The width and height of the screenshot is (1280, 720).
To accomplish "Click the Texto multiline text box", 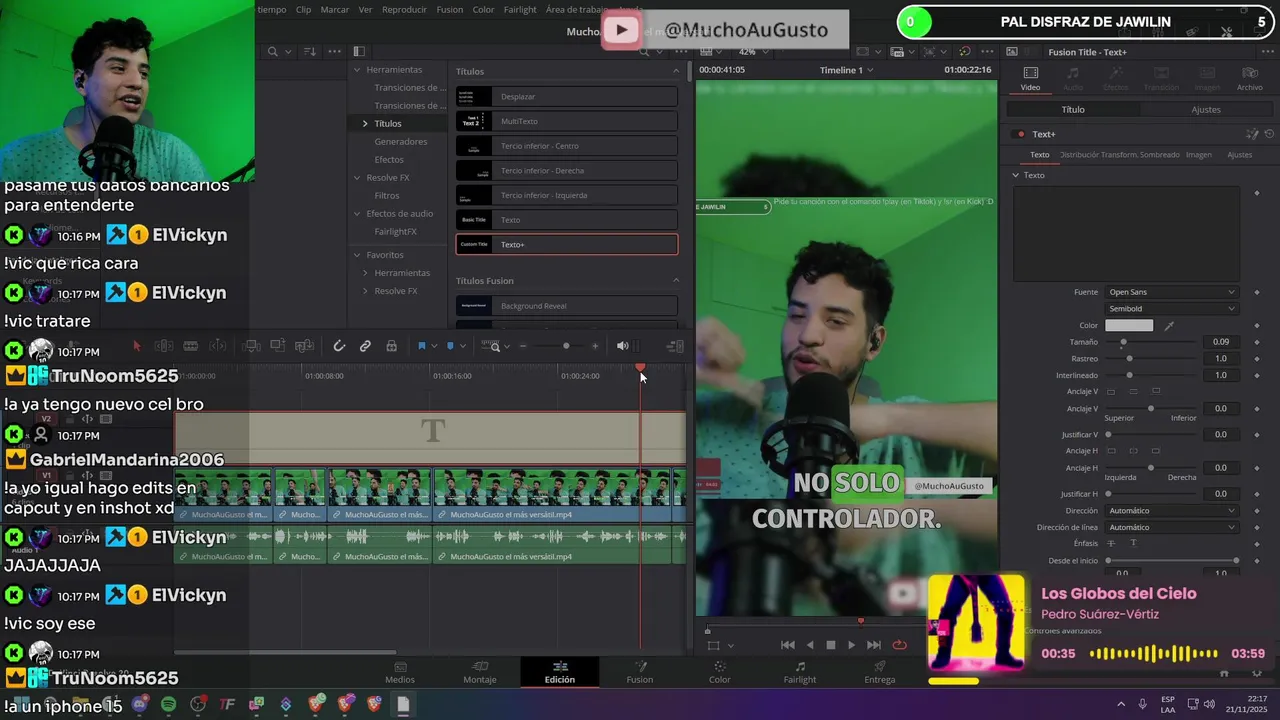I will [1127, 234].
